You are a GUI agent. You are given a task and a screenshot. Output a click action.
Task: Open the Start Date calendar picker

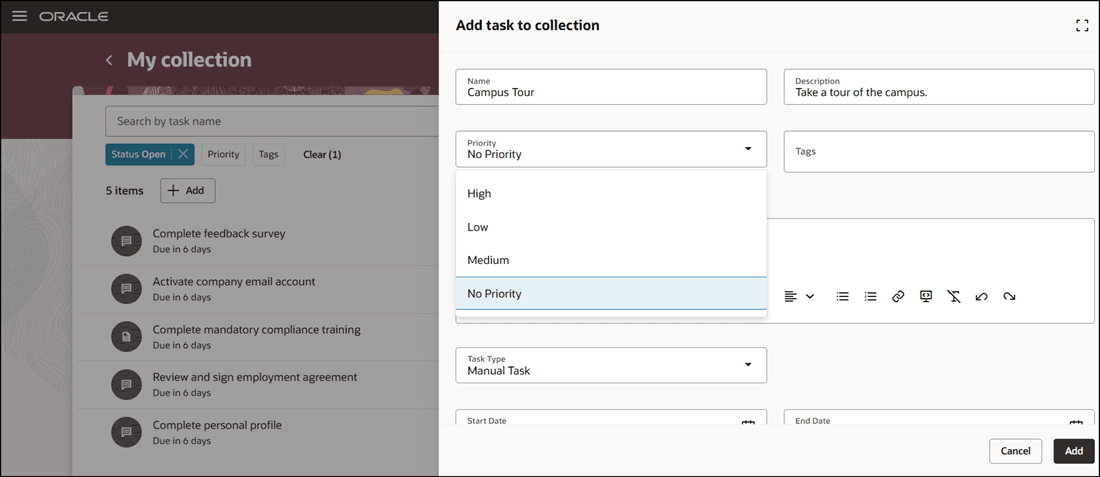click(748, 422)
